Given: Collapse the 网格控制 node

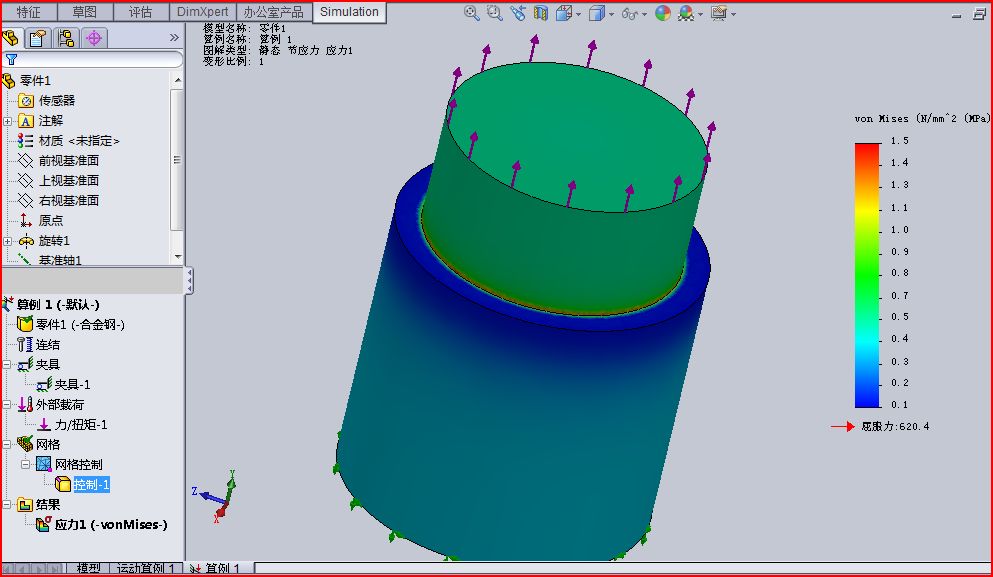Looking at the screenshot, I should point(25,465).
